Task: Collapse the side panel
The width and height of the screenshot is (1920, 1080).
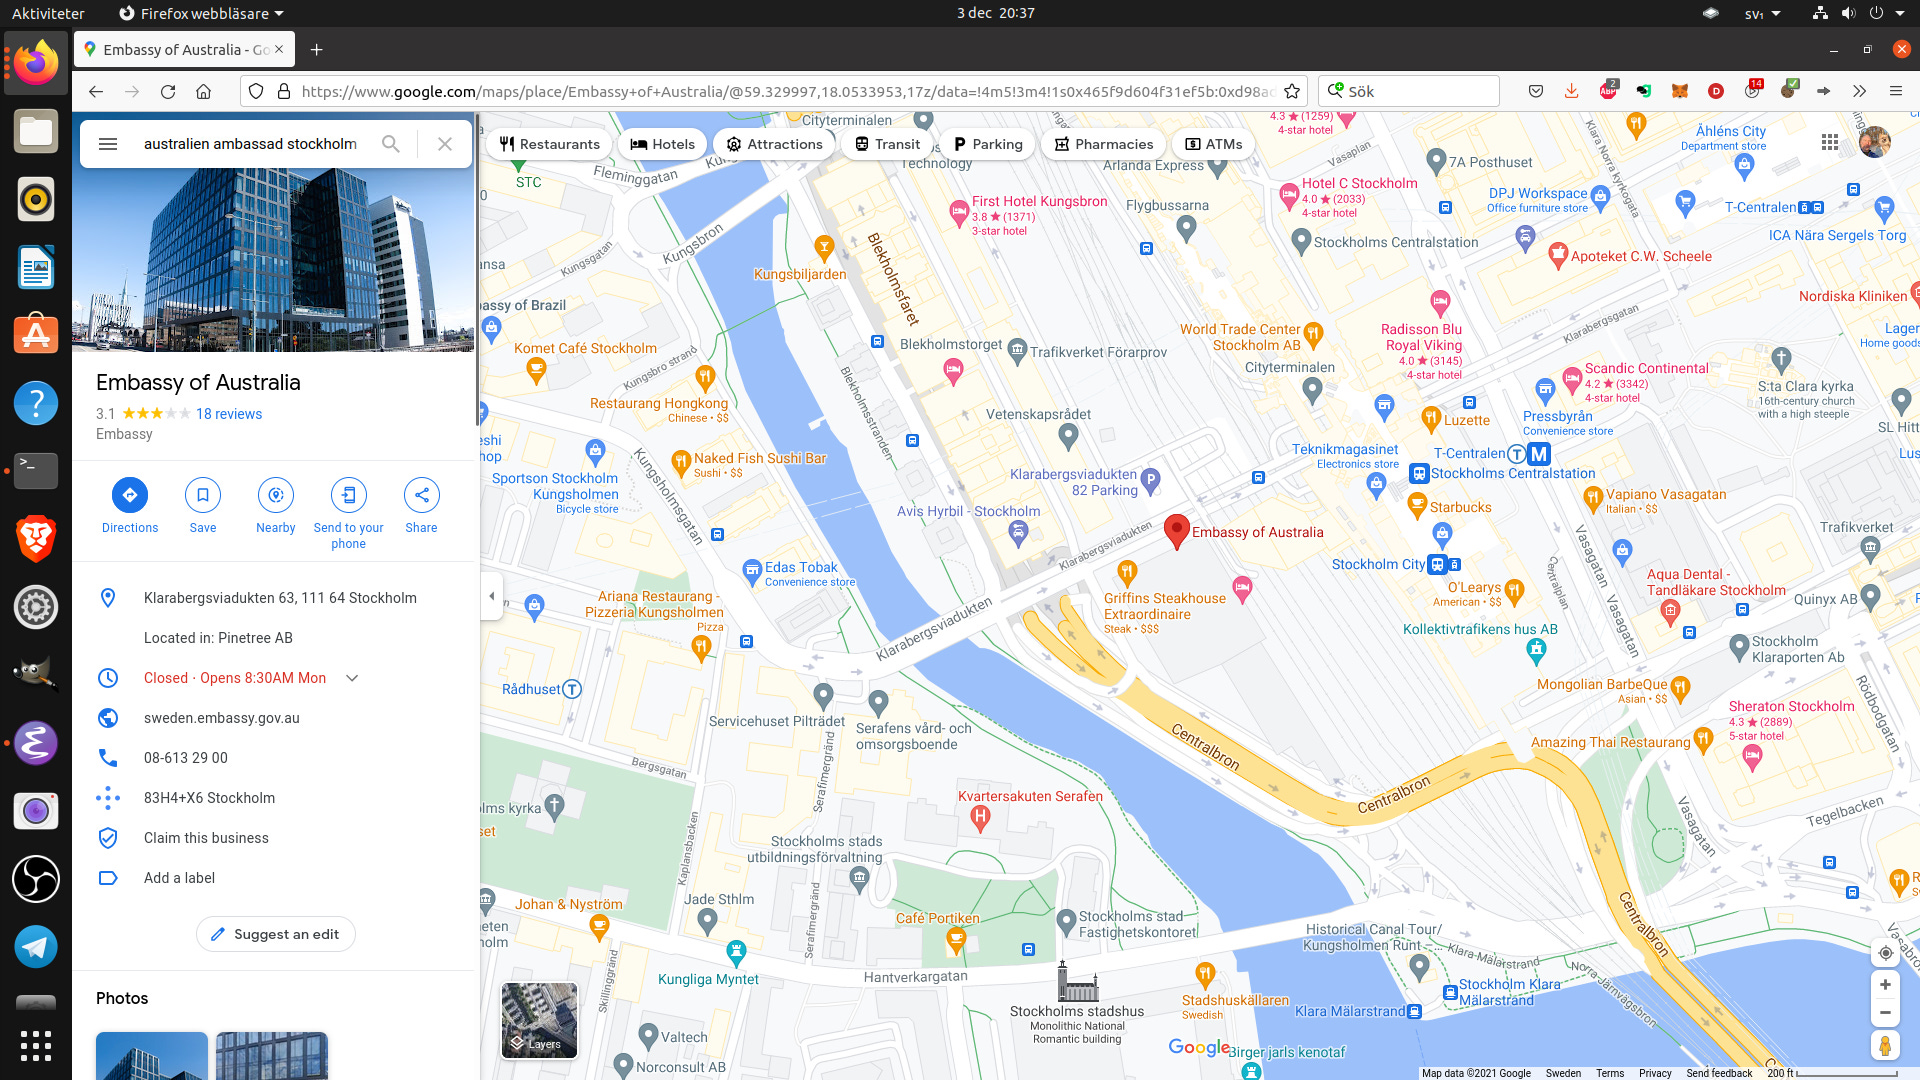Action: pyautogui.click(x=491, y=596)
